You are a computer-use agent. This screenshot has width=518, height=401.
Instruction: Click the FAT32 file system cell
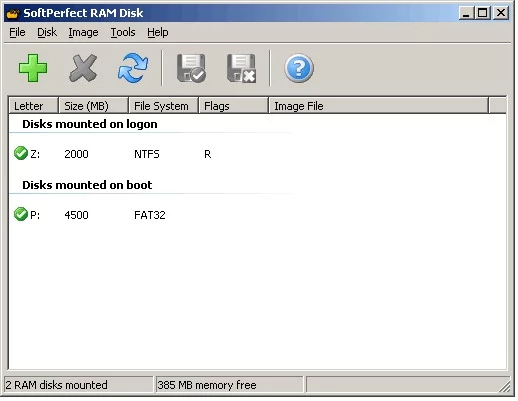click(150, 215)
